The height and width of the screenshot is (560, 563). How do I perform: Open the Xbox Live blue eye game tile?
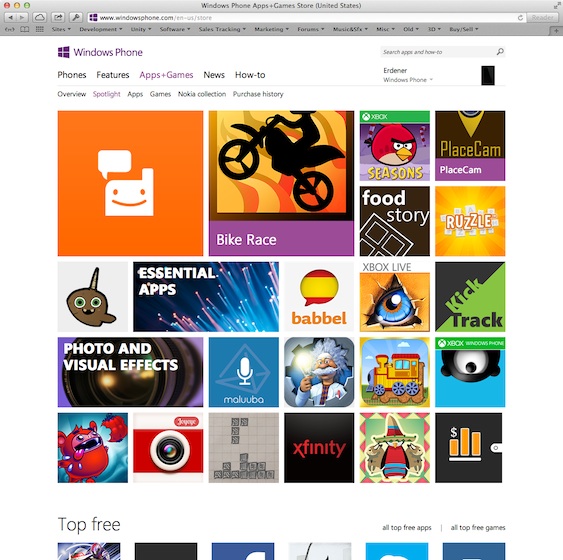coord(395,297)
